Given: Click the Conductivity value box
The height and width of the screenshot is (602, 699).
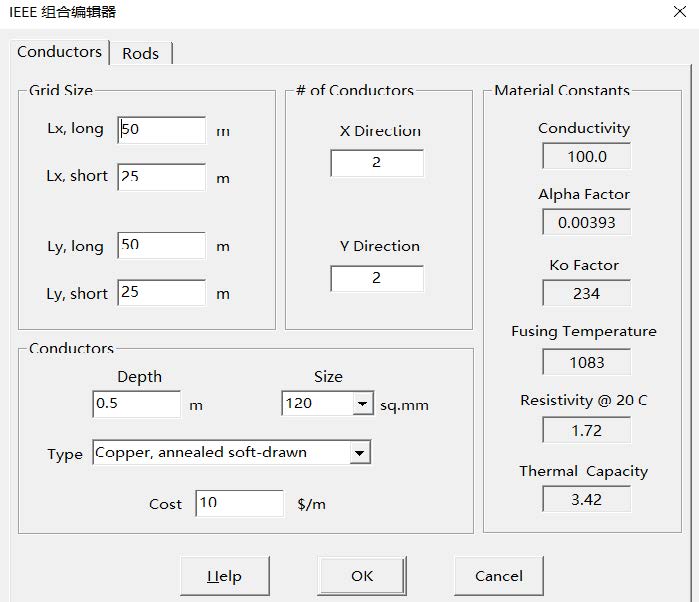Looking at the screenshot, I should pyautogui.click(x=586, y=157).
